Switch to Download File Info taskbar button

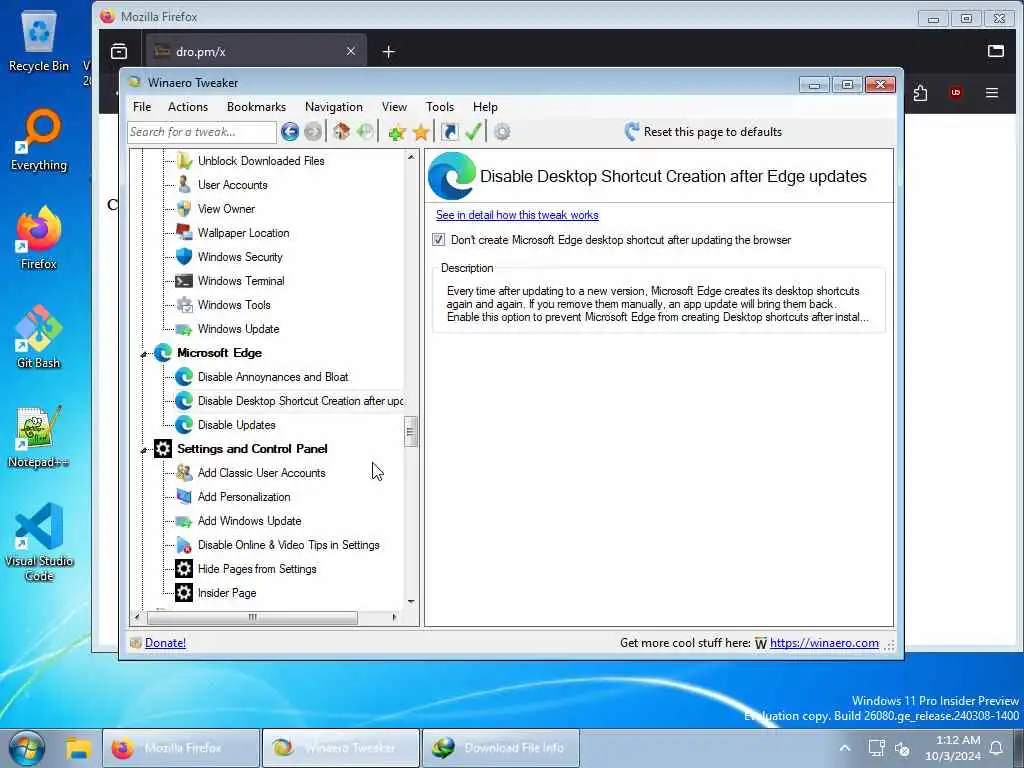pyautogui.click(x=501, y=748)
